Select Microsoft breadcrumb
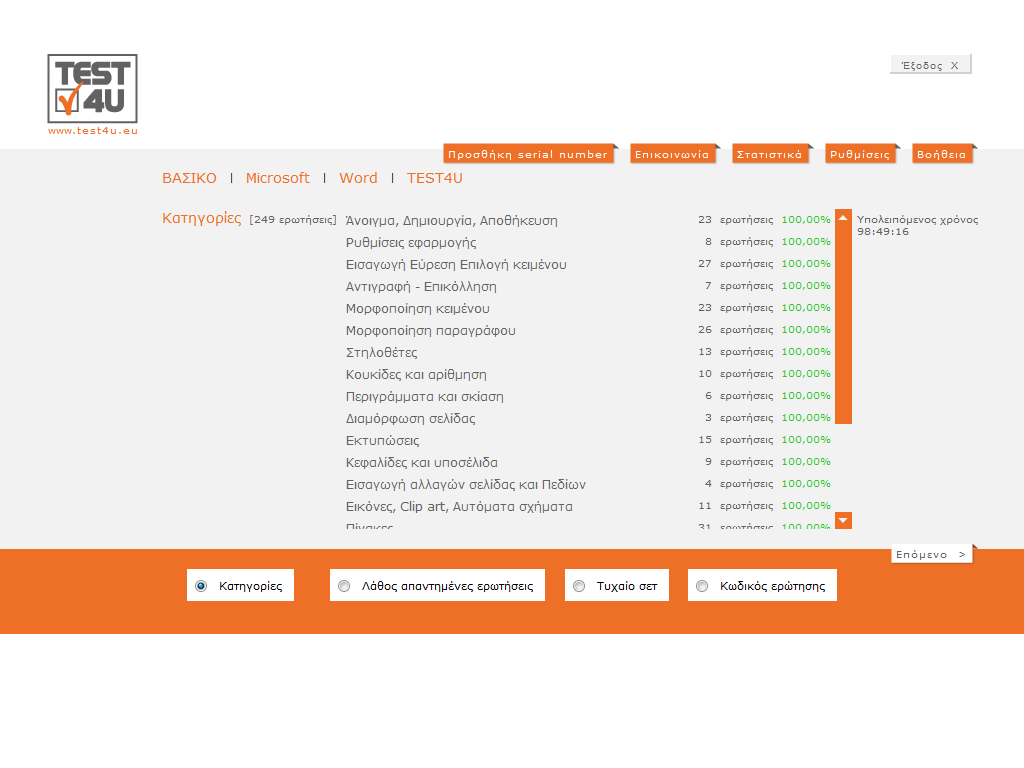This screenshot has height=768, width=1024. click(x=278, y=178)
